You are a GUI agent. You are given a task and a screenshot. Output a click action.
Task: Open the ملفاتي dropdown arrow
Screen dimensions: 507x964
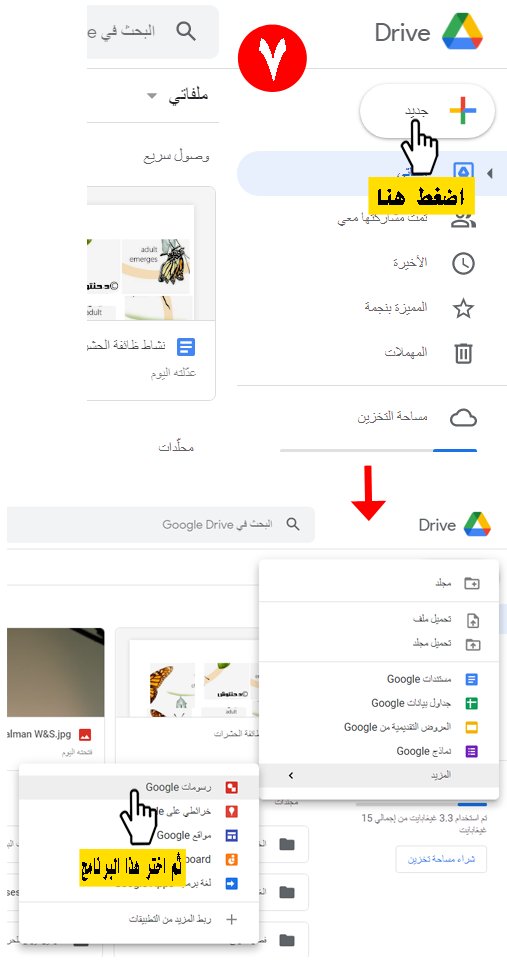pos(152,97)
